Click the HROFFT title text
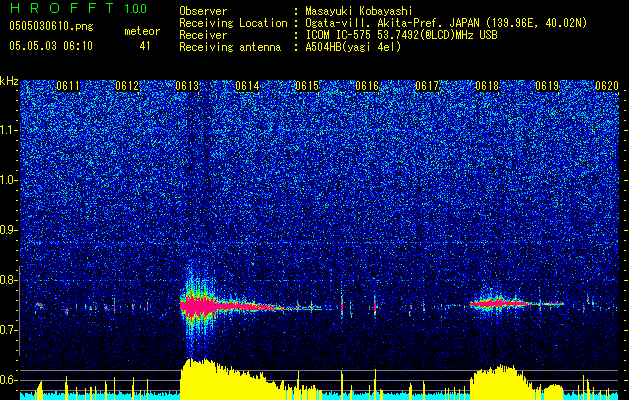 click(x=62, y=8)
